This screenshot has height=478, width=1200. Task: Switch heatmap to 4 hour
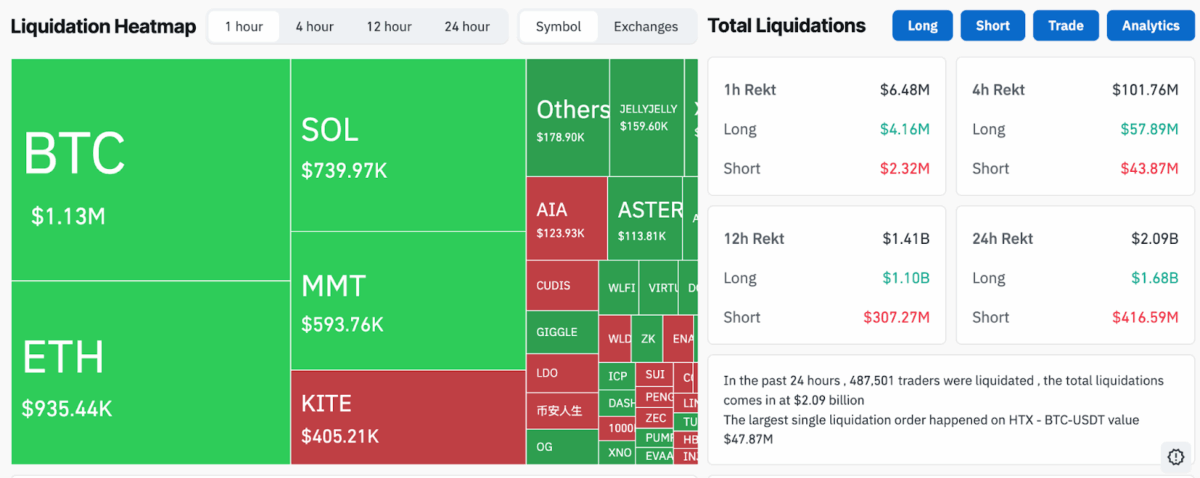314,27
